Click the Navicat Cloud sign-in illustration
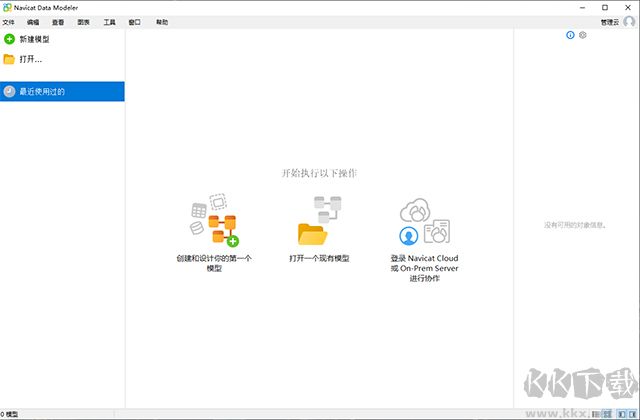The width and height of the screenshot is (640, 420). coord(424,222)
